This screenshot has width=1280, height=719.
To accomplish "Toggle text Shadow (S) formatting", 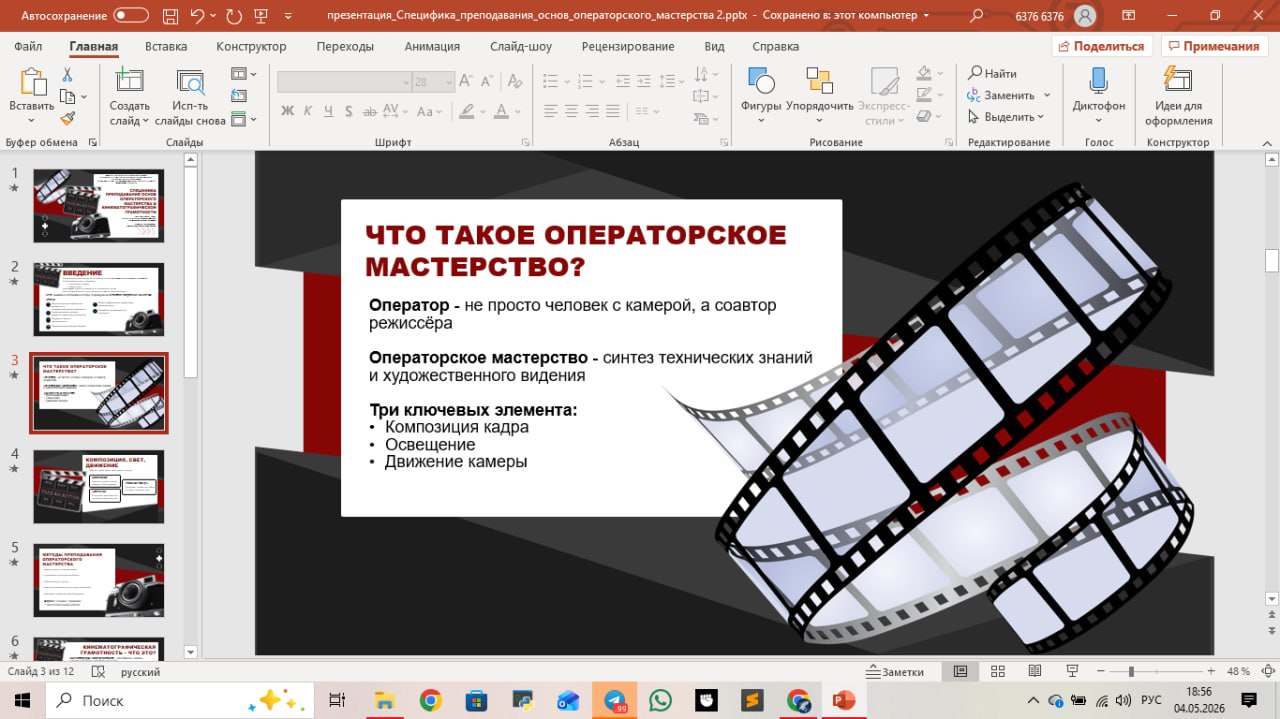I will click(x=347, y=111).
